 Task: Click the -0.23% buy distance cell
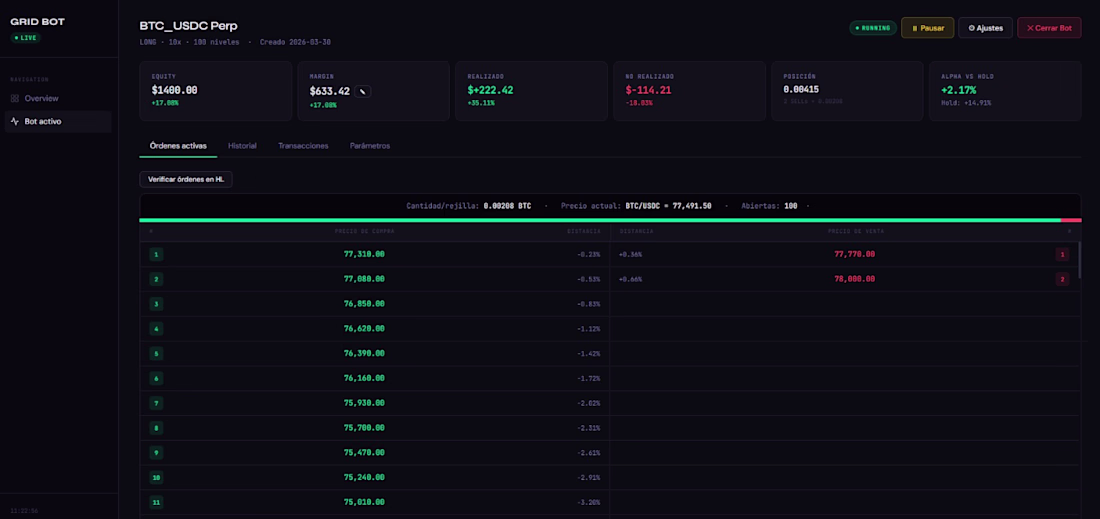pyautogui.click(x=588, y=255)
